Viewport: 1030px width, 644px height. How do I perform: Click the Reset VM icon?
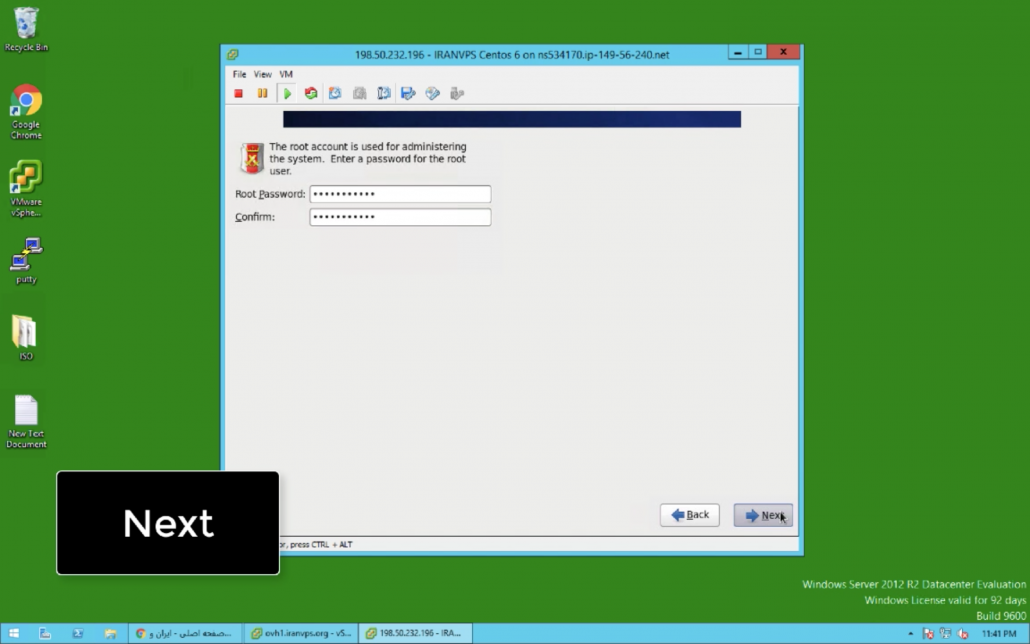311,94
